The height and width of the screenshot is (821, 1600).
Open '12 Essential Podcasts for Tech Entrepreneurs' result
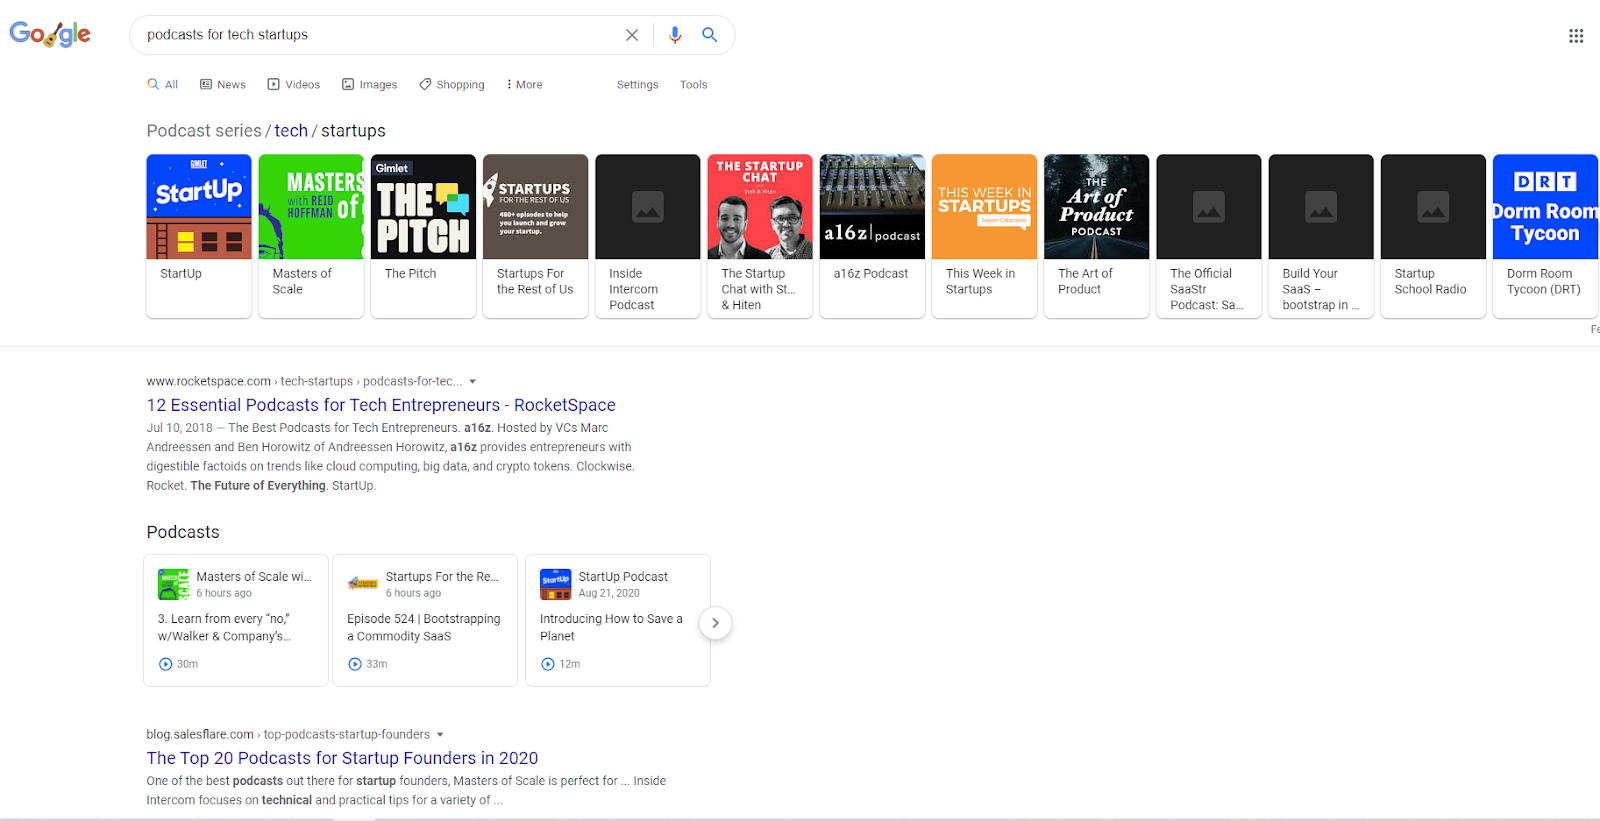pos(381,405)
